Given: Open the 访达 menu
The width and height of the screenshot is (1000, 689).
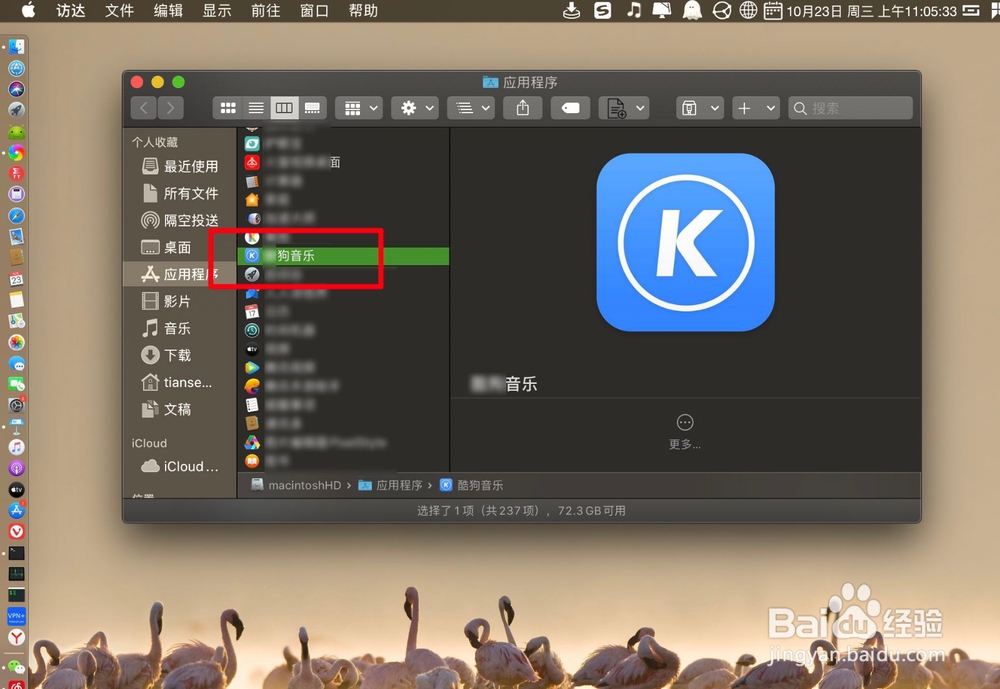Looking at the screenshot, I should pyautogui.click(x=70, y=11).
